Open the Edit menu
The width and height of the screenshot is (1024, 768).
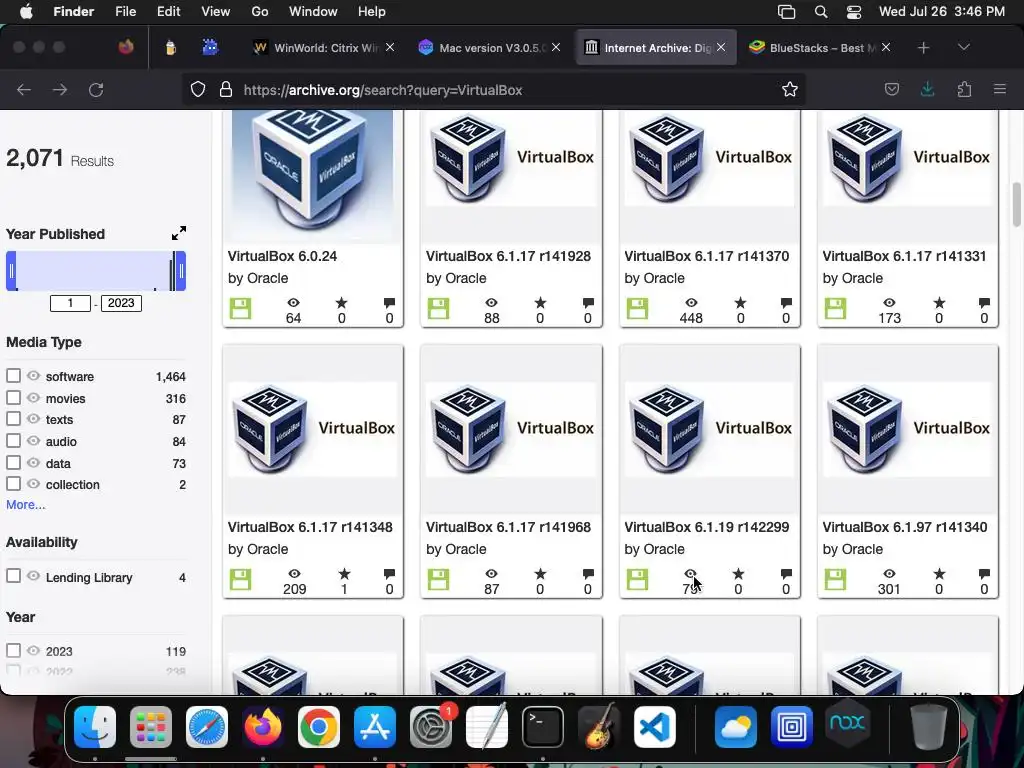click(x=168, y=12)
